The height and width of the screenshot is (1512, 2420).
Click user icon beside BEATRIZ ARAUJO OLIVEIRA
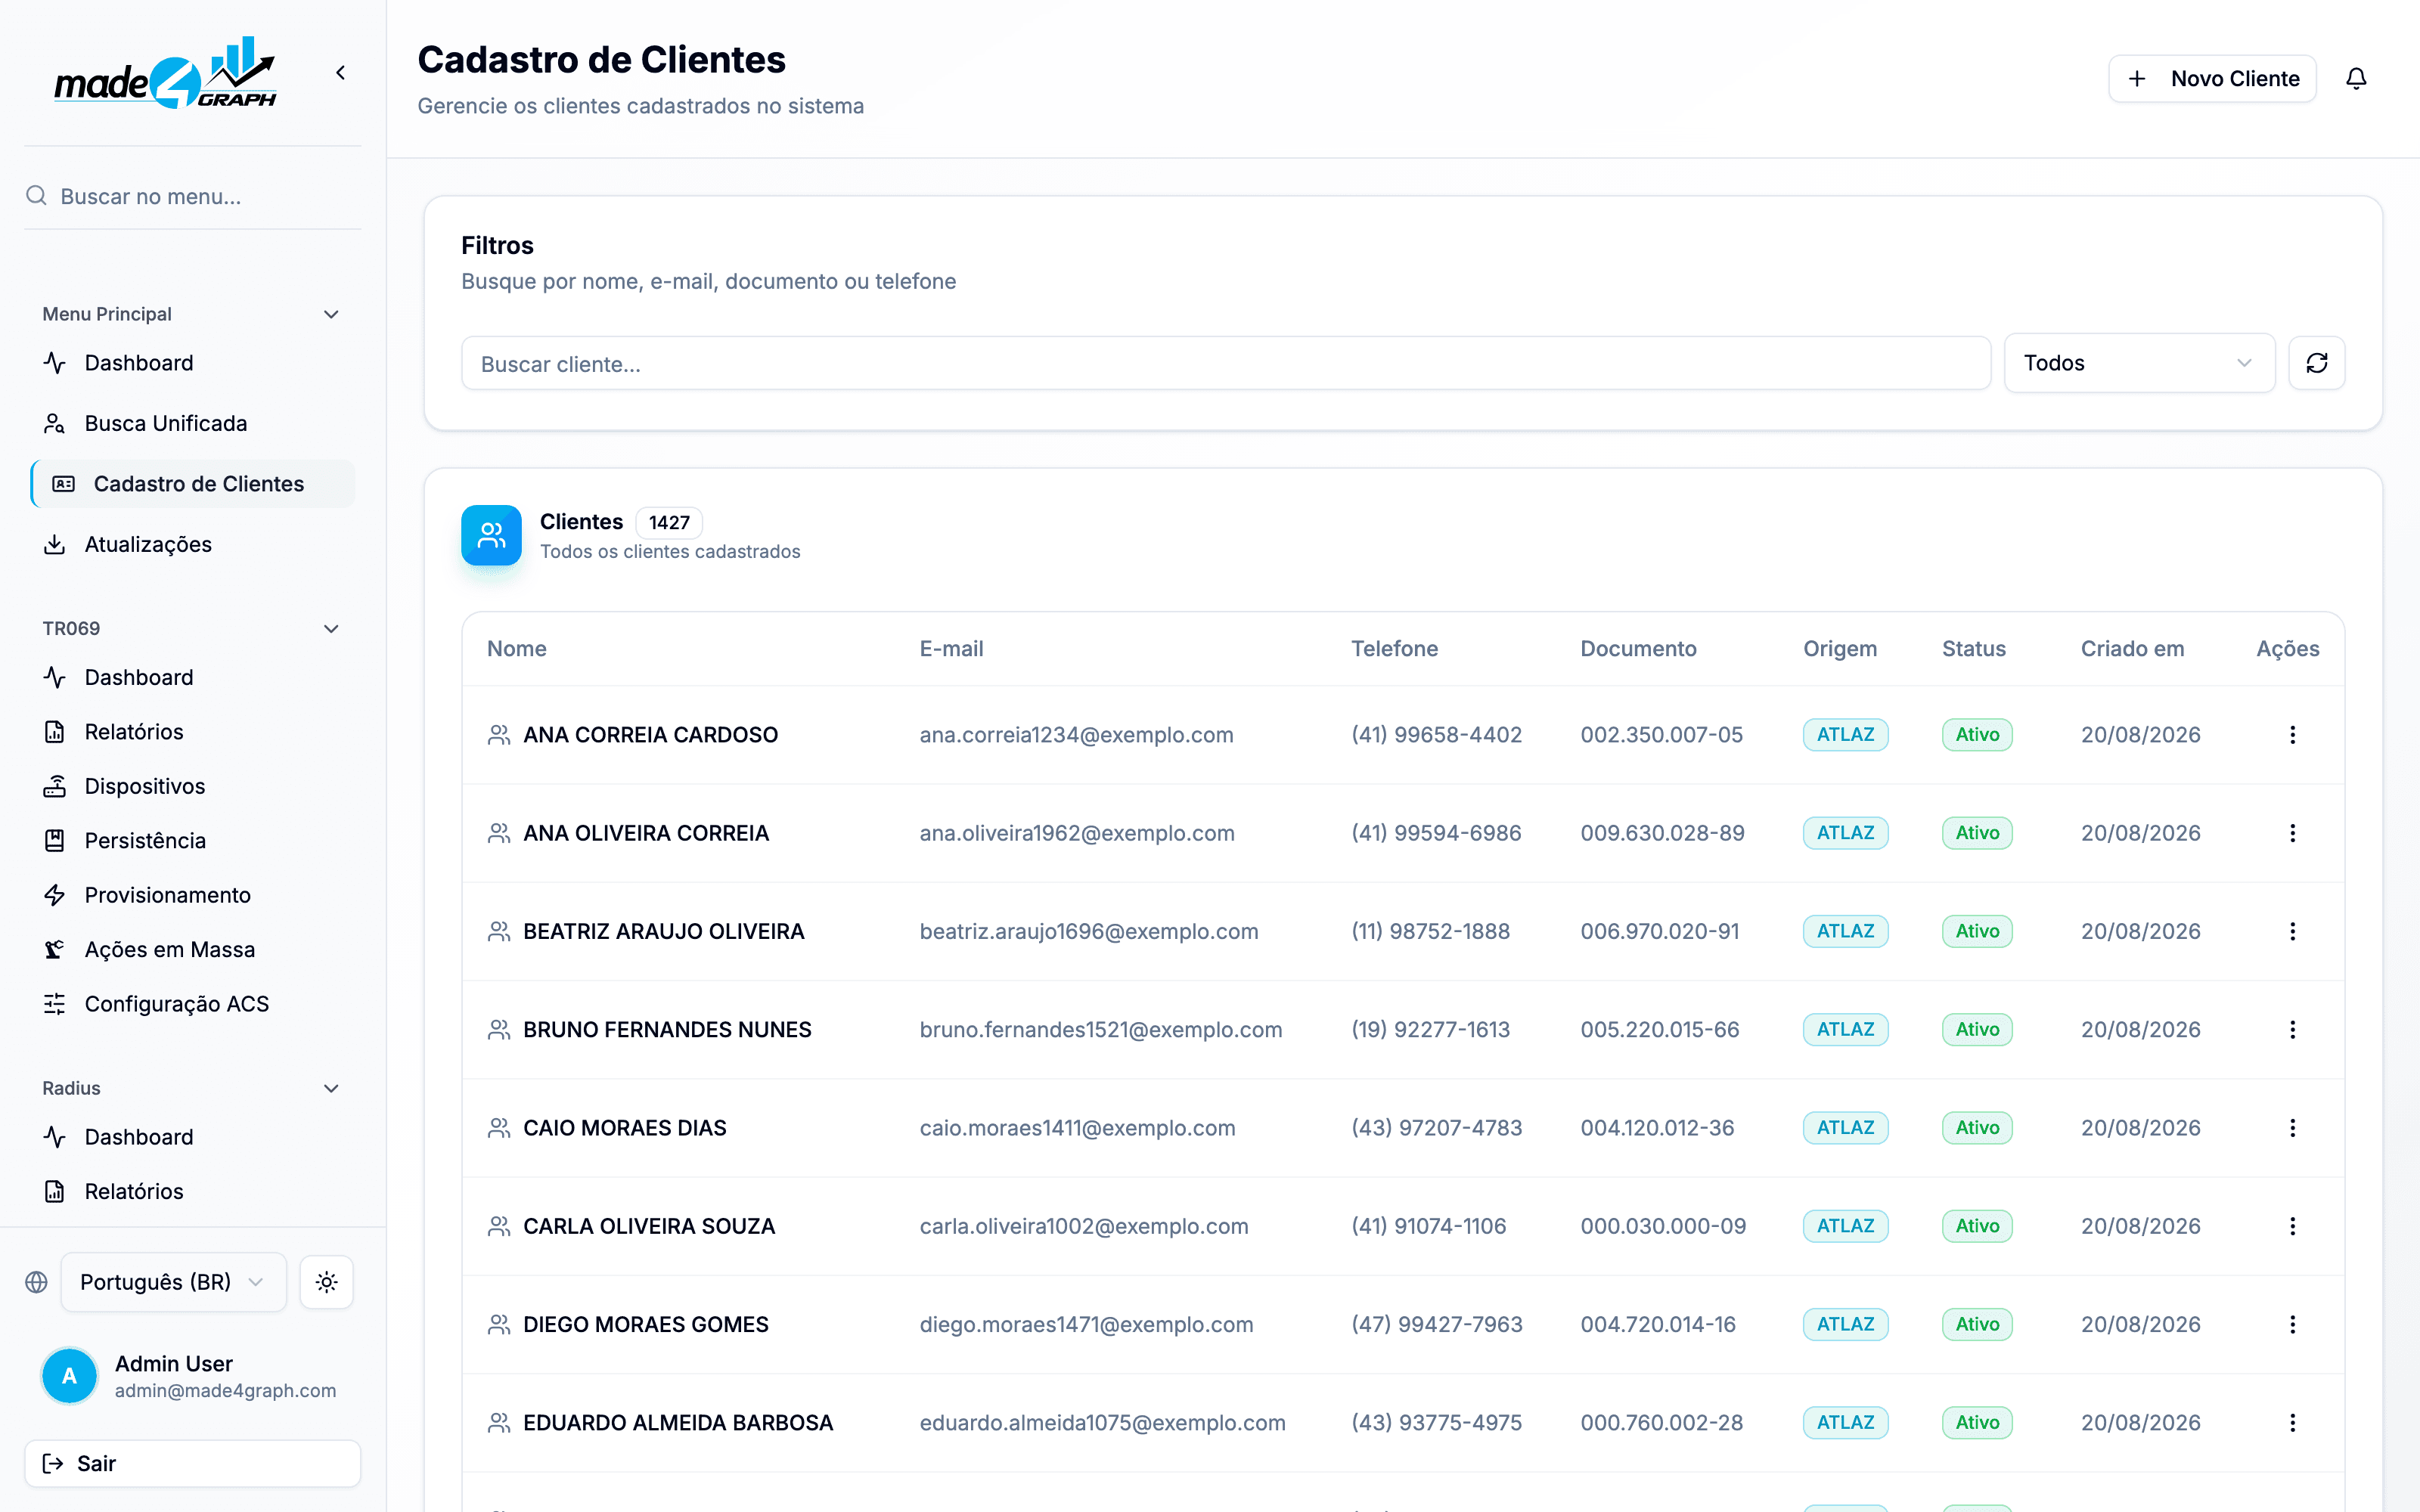[x=499, y=931]
